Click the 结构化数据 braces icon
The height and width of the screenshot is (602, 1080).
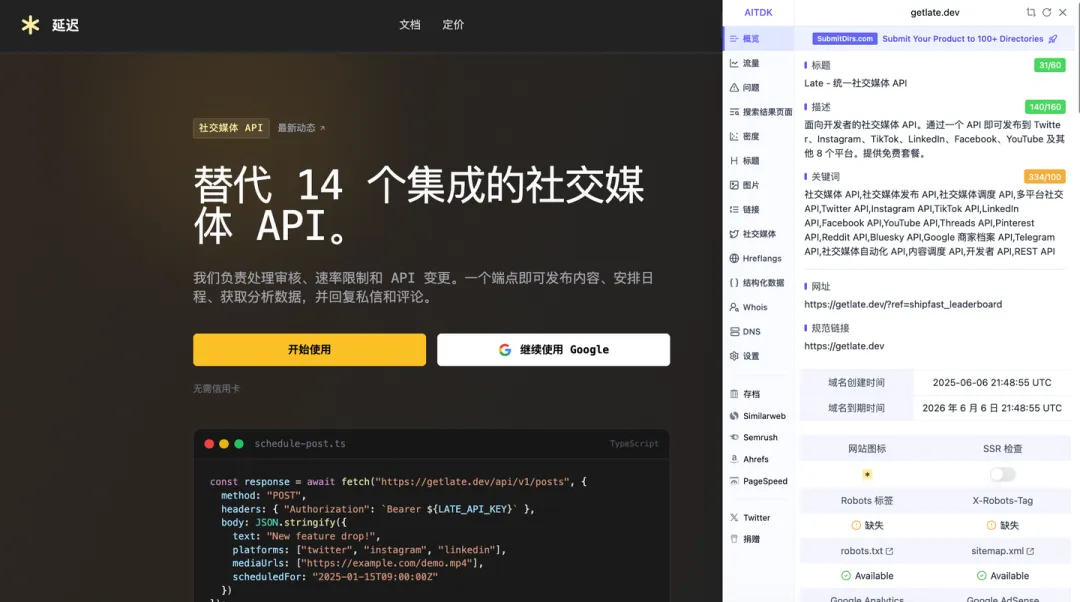coord(734,282)
